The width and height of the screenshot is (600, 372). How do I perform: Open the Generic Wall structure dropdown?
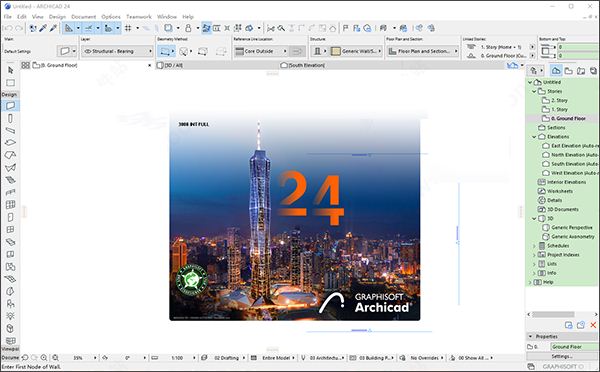click(357, 51)
